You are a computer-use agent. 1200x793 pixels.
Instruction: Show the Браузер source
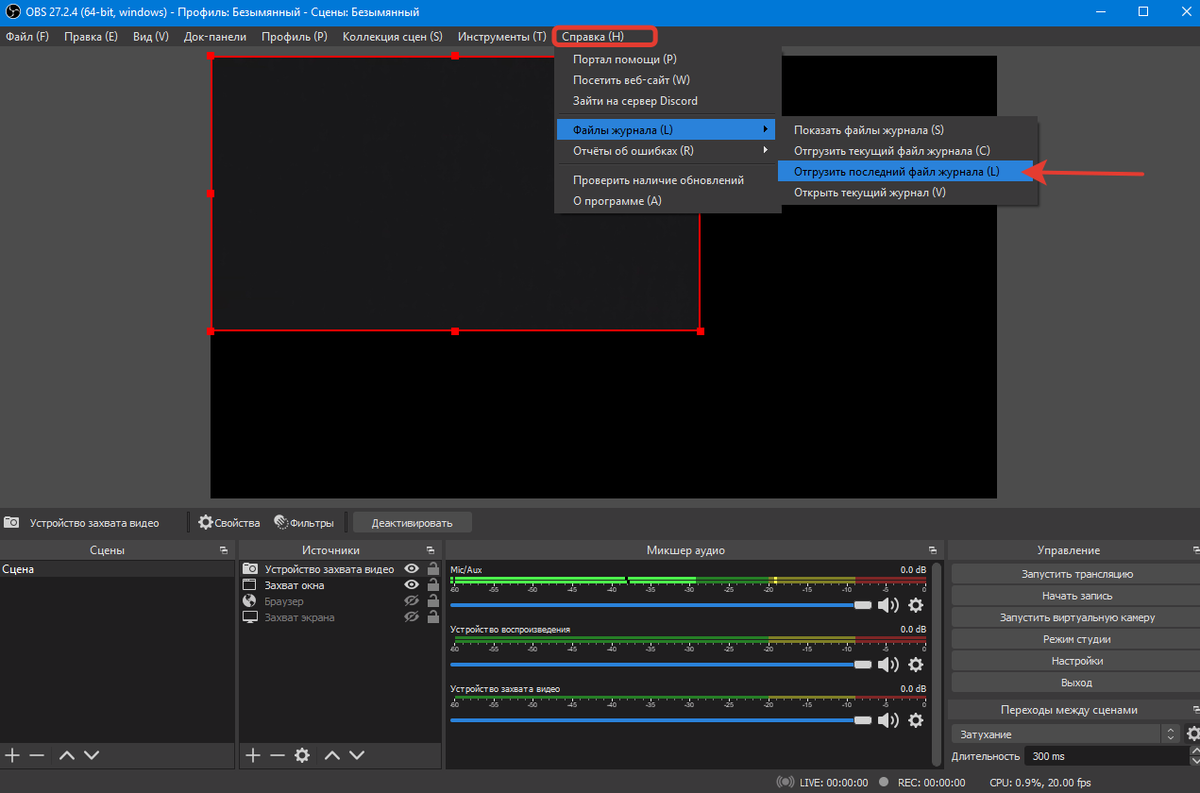(411, 601)
